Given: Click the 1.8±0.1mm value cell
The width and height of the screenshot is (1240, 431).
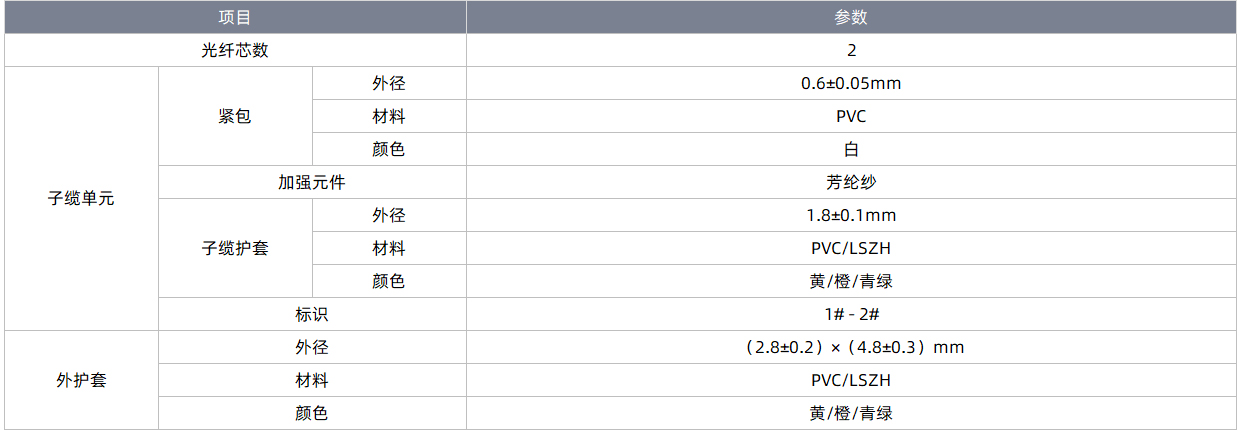Looking at the screenshot, I should tap(851, 216).
